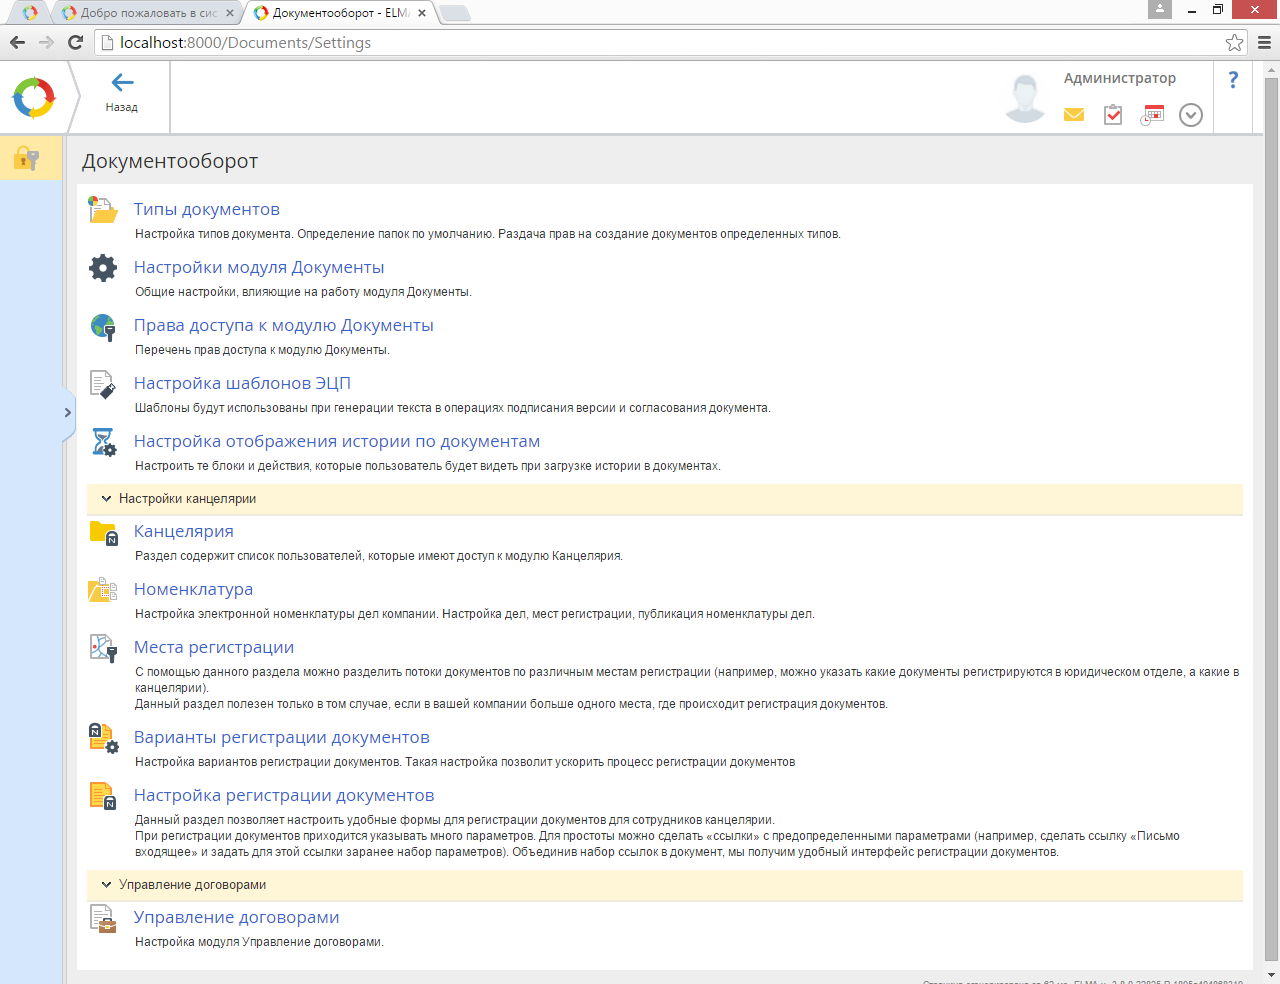
Task: Click the question mark help icon
Action: click(x=1233, y=80)
